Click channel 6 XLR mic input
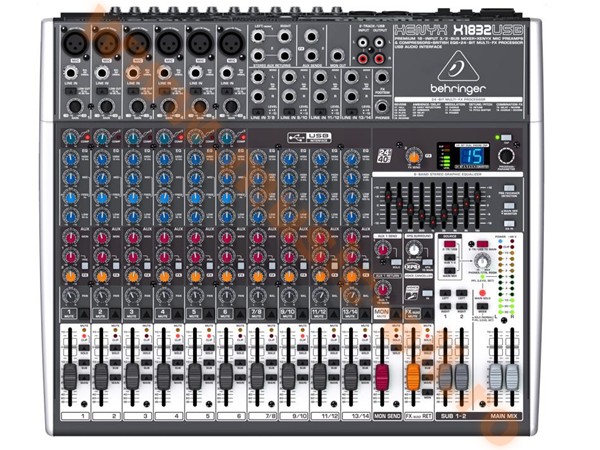This screenshot has height=450, width=600. pos(231,43)
